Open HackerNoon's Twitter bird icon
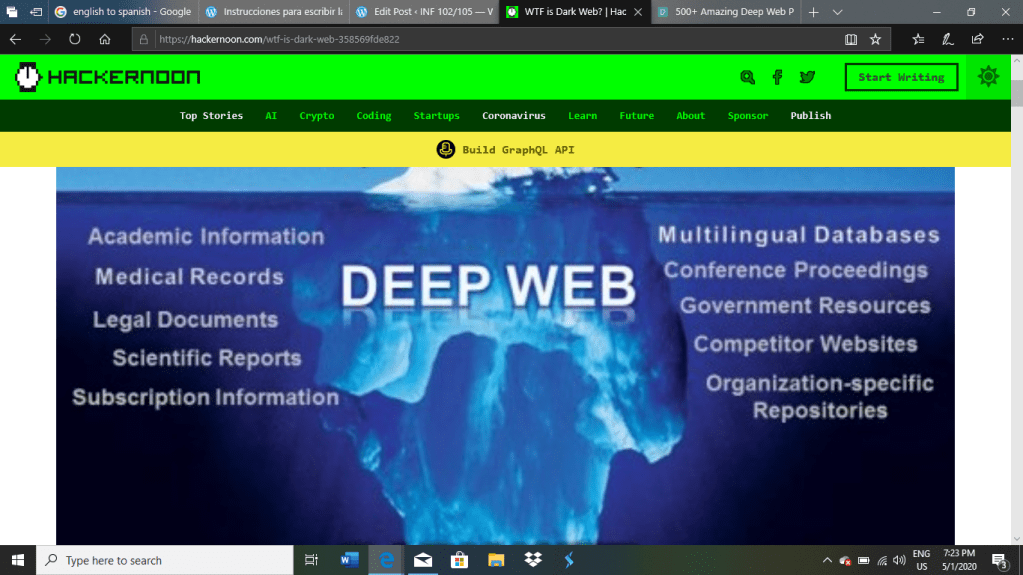 (807, 77)
